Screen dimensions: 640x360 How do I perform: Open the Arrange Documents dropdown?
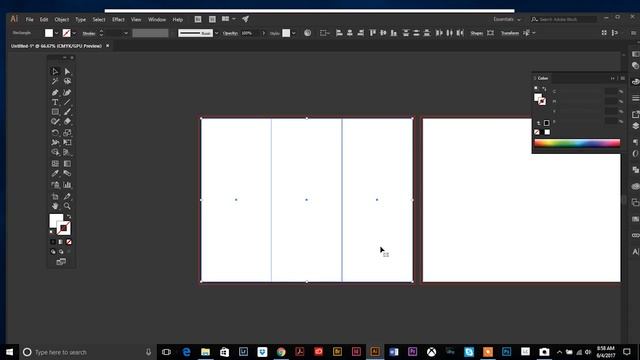point(229,19)
